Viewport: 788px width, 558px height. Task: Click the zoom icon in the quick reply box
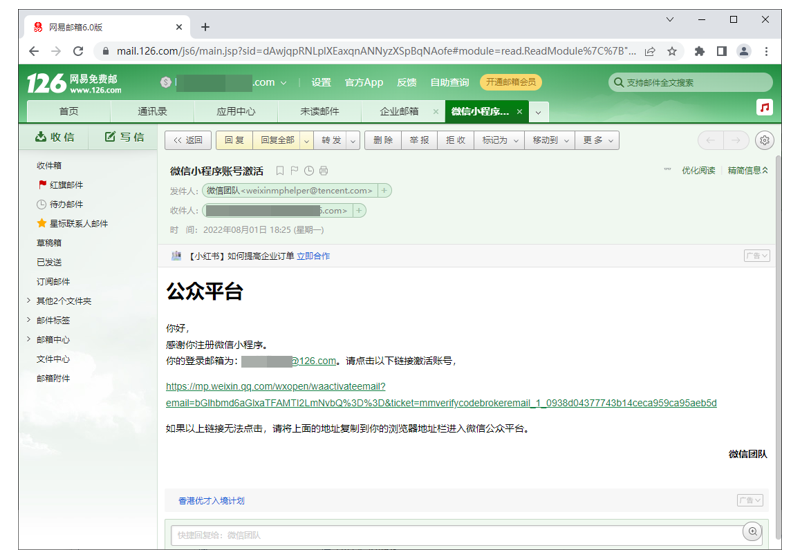pos(752,531)
